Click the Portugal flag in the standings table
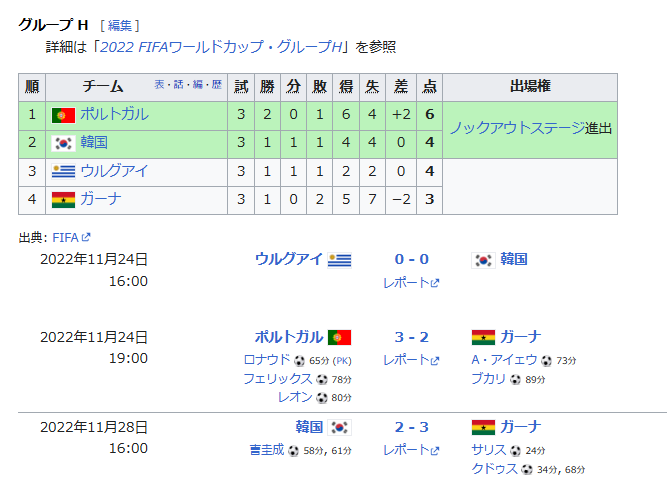Viewport: 667px width, 484px height. point(63,115)
